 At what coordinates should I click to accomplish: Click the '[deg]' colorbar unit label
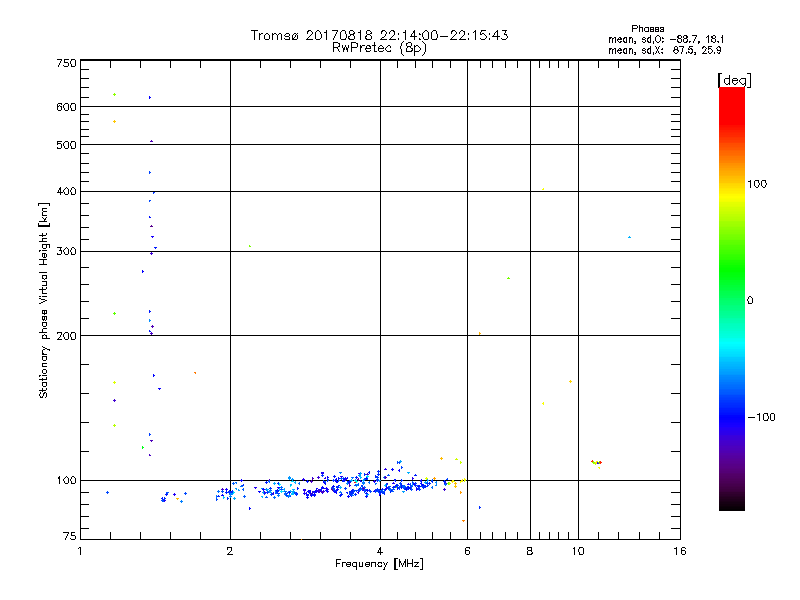click(734, 80)
